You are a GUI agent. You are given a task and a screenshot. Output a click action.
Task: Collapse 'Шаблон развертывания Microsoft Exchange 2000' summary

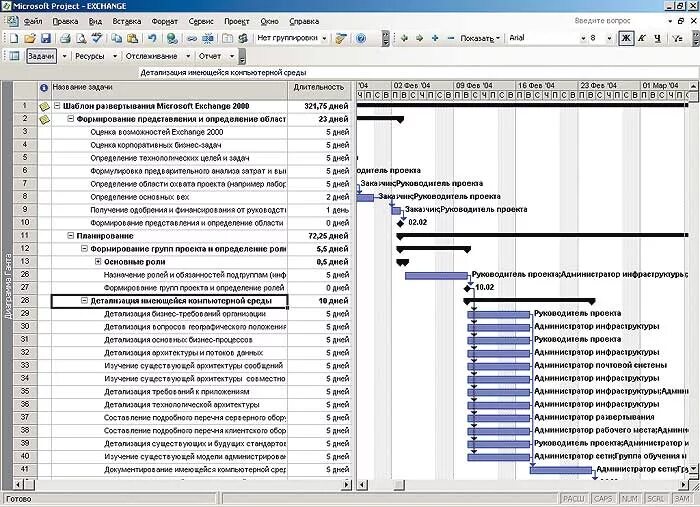click(x=57, y=106)
